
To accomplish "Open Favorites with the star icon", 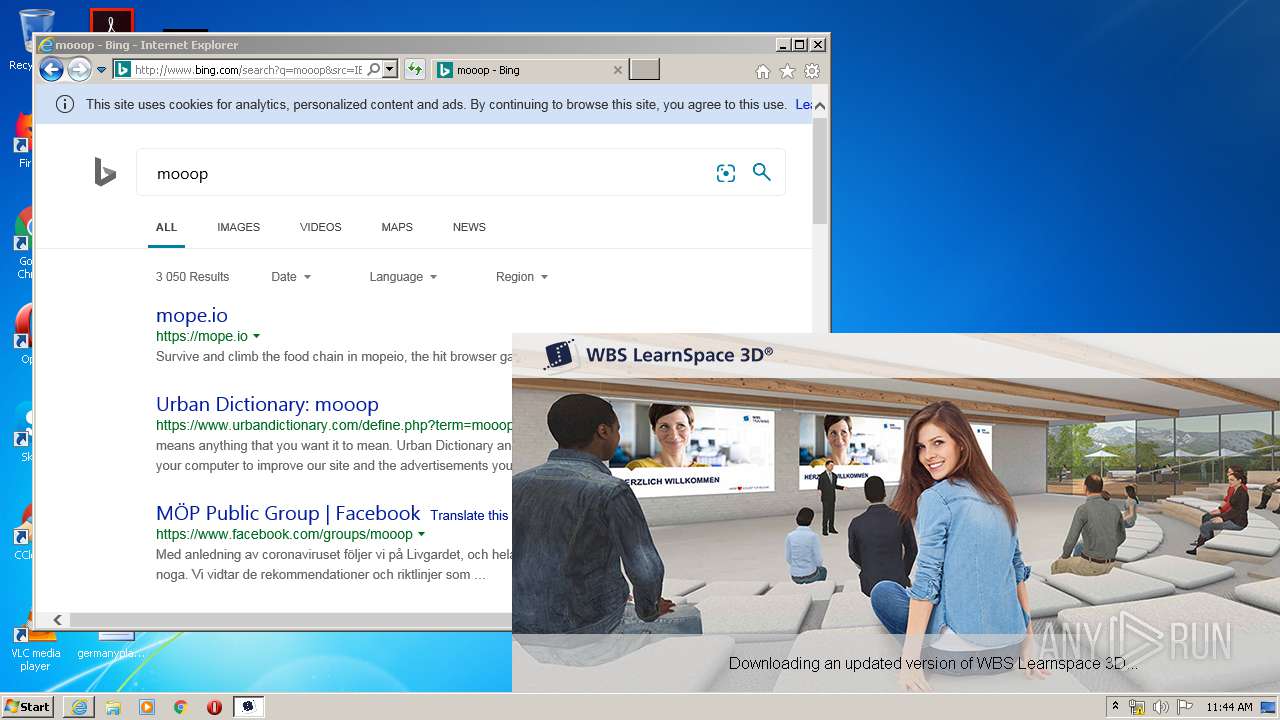I will click(787, 71).
